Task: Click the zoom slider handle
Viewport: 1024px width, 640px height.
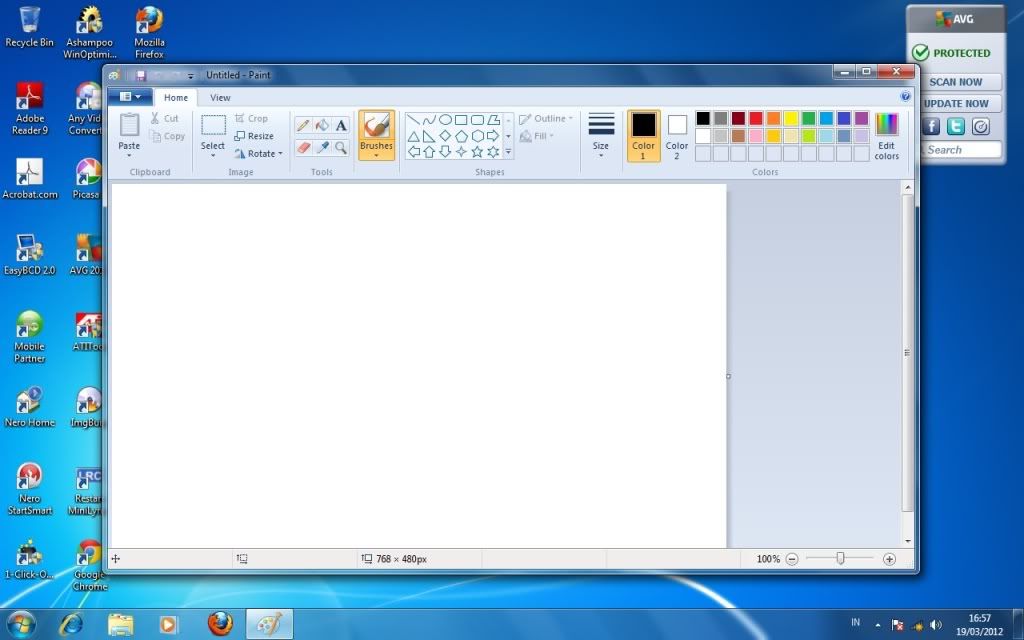Action: [x=840, y=558]
